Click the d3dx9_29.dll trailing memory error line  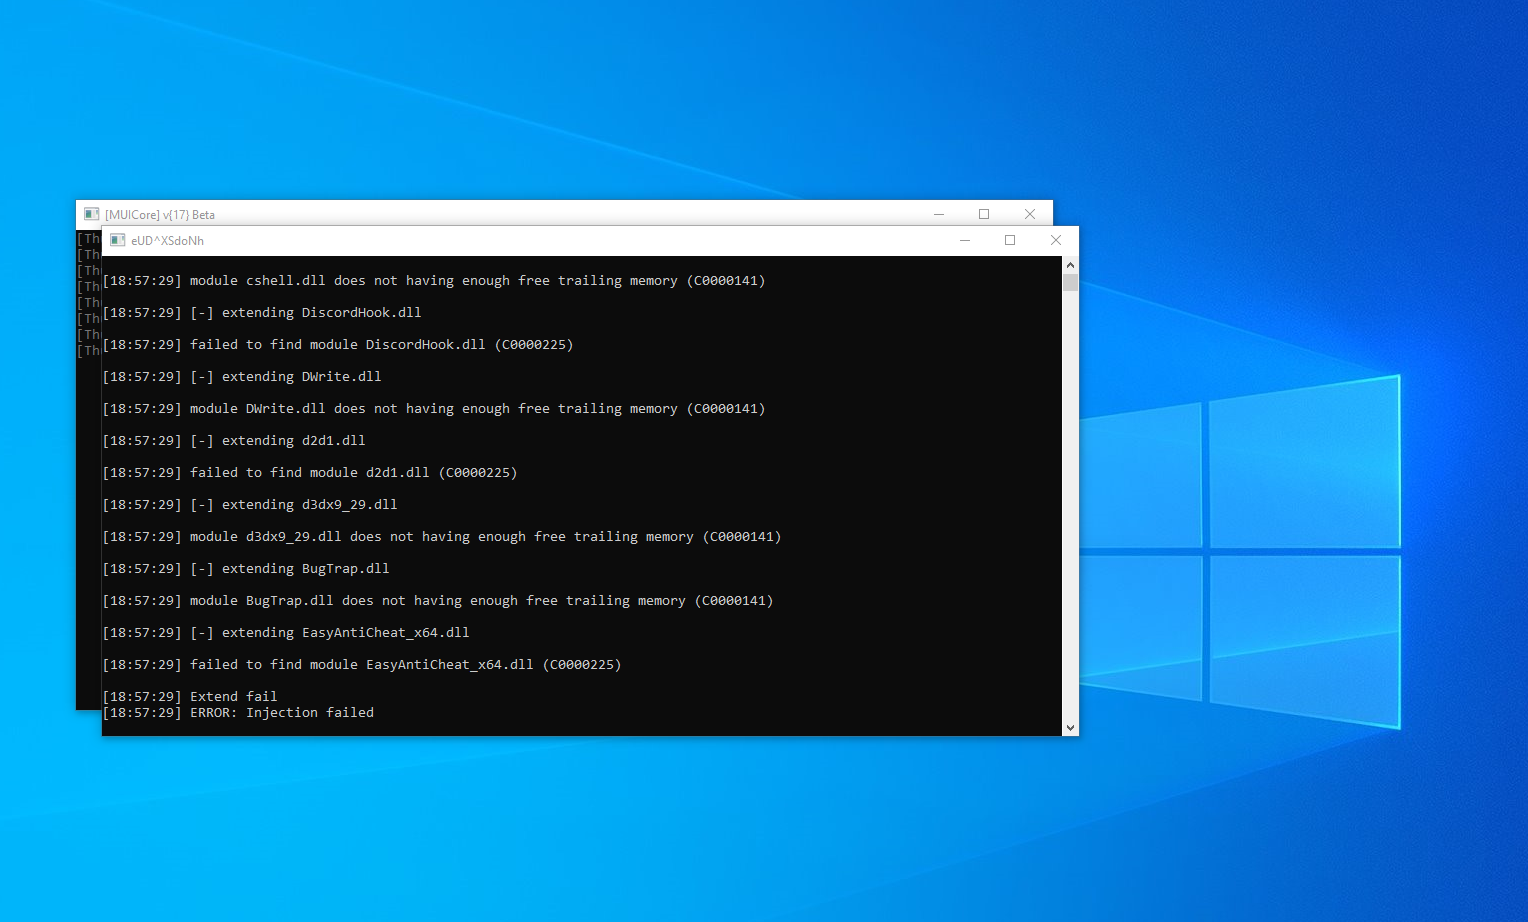click(x=442, y=537)
